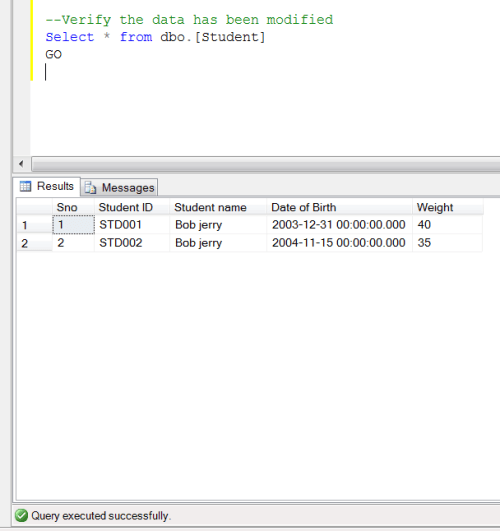Click the Sno cell with value 1
This screenshot has height=531, width=500.
pyautogui.click(x=74, y=225)
